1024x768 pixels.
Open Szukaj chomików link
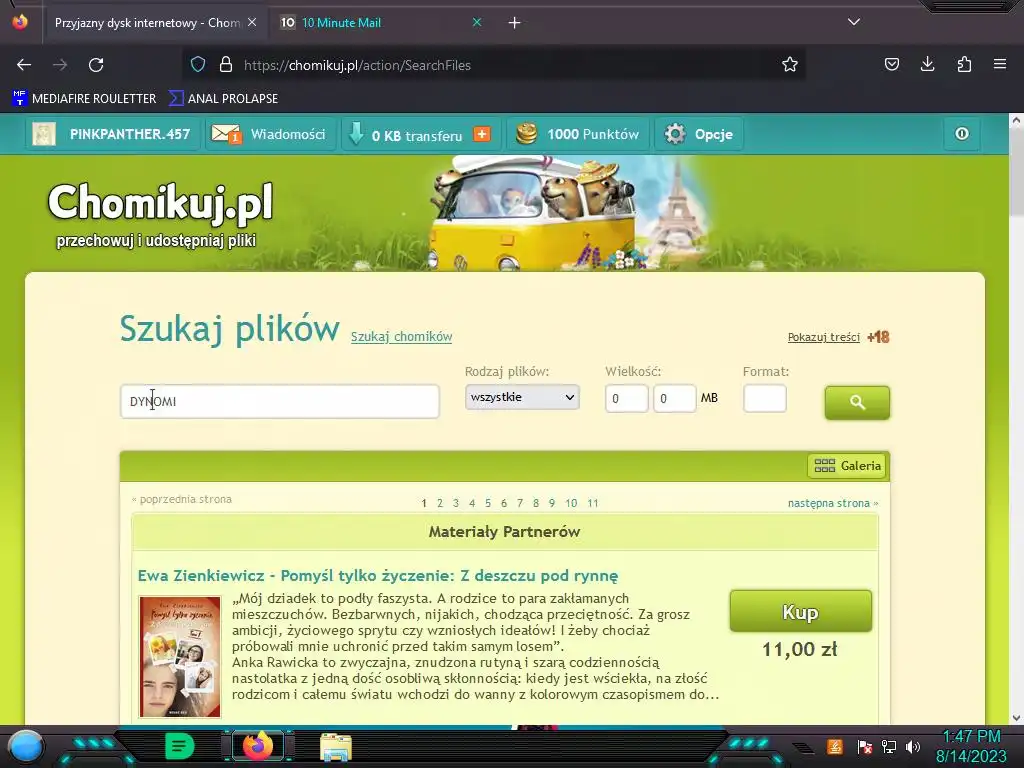401,337
